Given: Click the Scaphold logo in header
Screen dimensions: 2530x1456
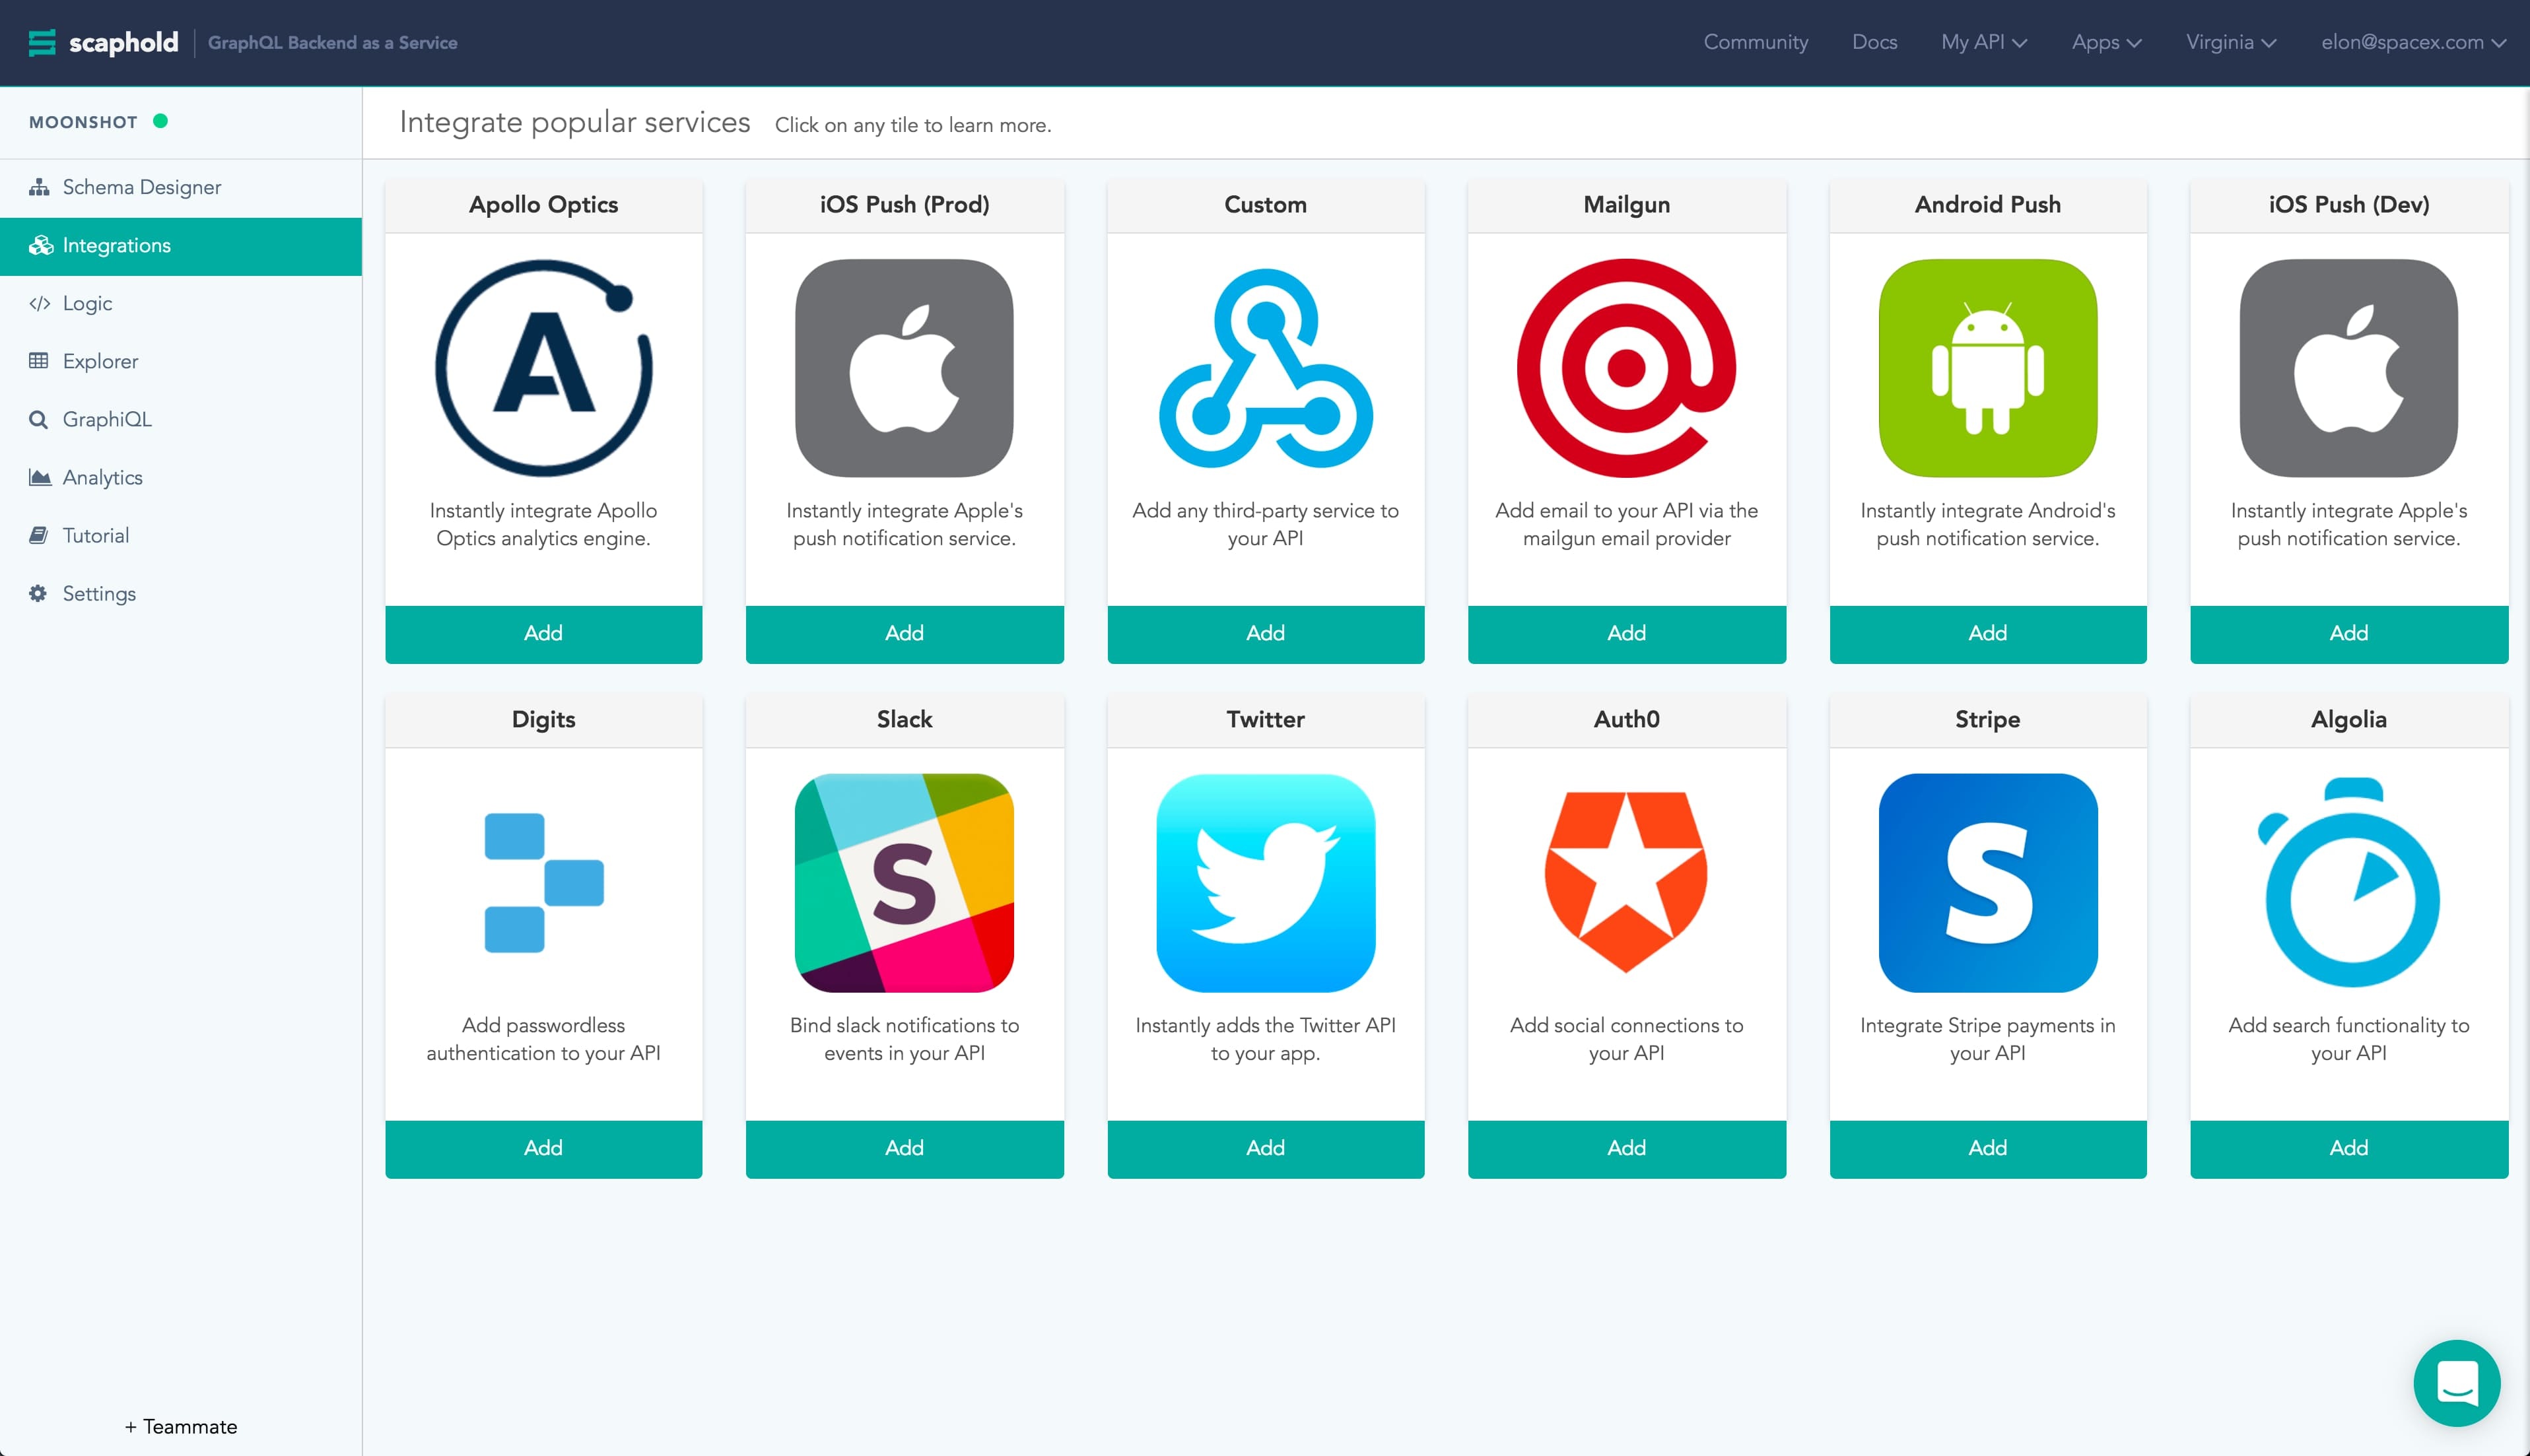Looking at the screenshot, I should (x=104, y=42).
